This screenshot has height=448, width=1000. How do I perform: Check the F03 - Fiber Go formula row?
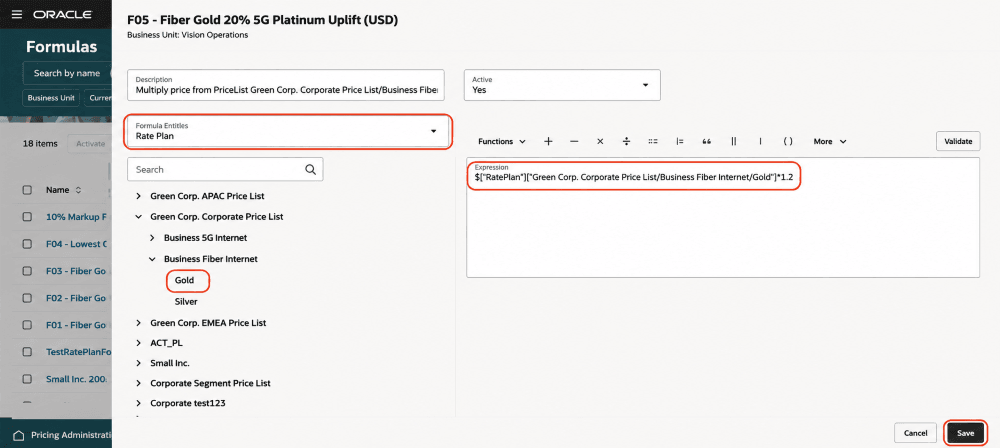point(27,271)
